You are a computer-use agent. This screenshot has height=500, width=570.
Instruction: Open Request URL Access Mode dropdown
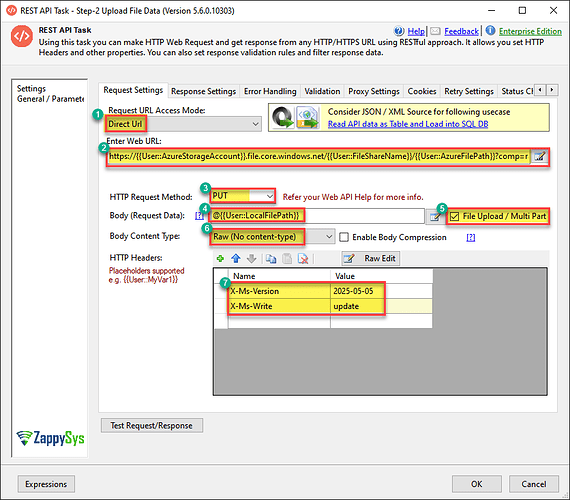point(183,124)
